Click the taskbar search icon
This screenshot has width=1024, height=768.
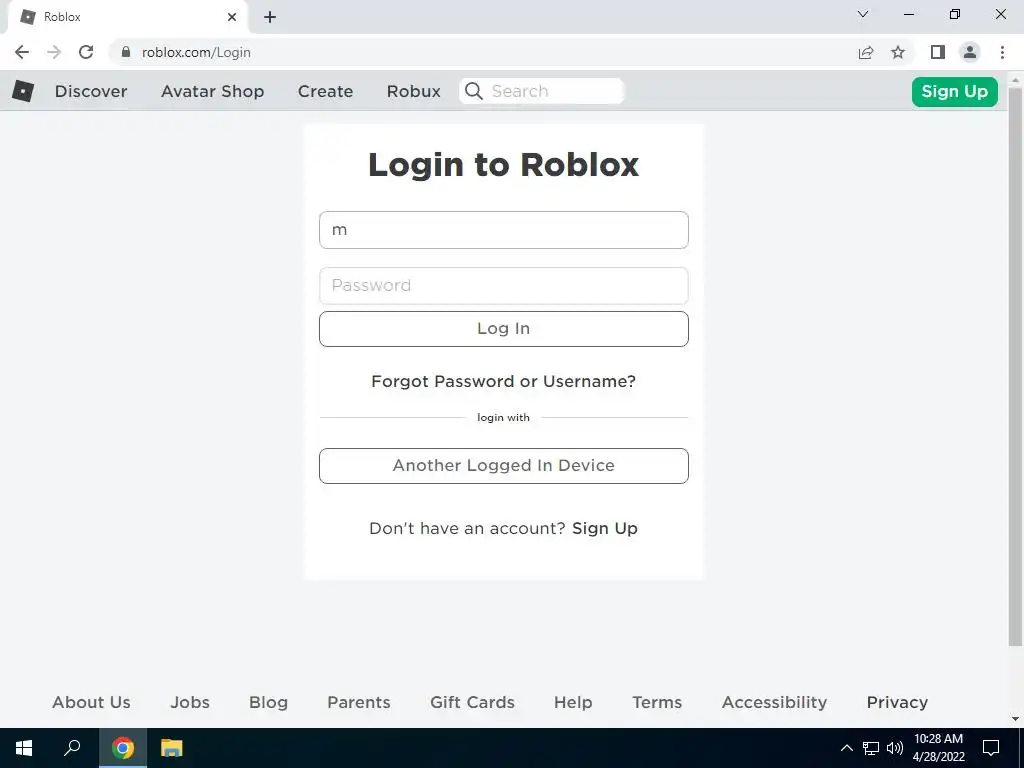pyautogui.click(x=72, y=748)
